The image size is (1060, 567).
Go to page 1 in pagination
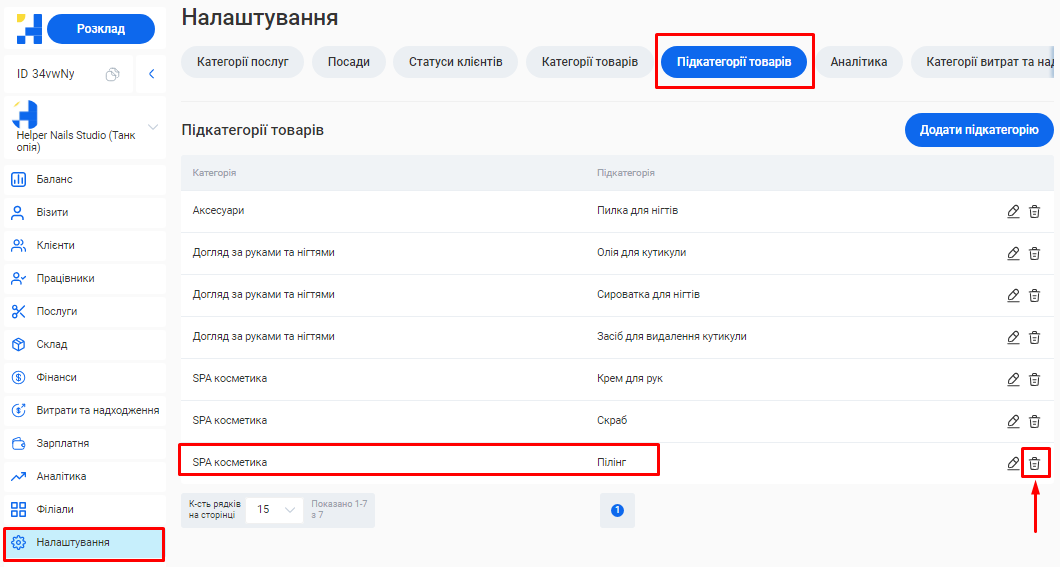[617, 510]
